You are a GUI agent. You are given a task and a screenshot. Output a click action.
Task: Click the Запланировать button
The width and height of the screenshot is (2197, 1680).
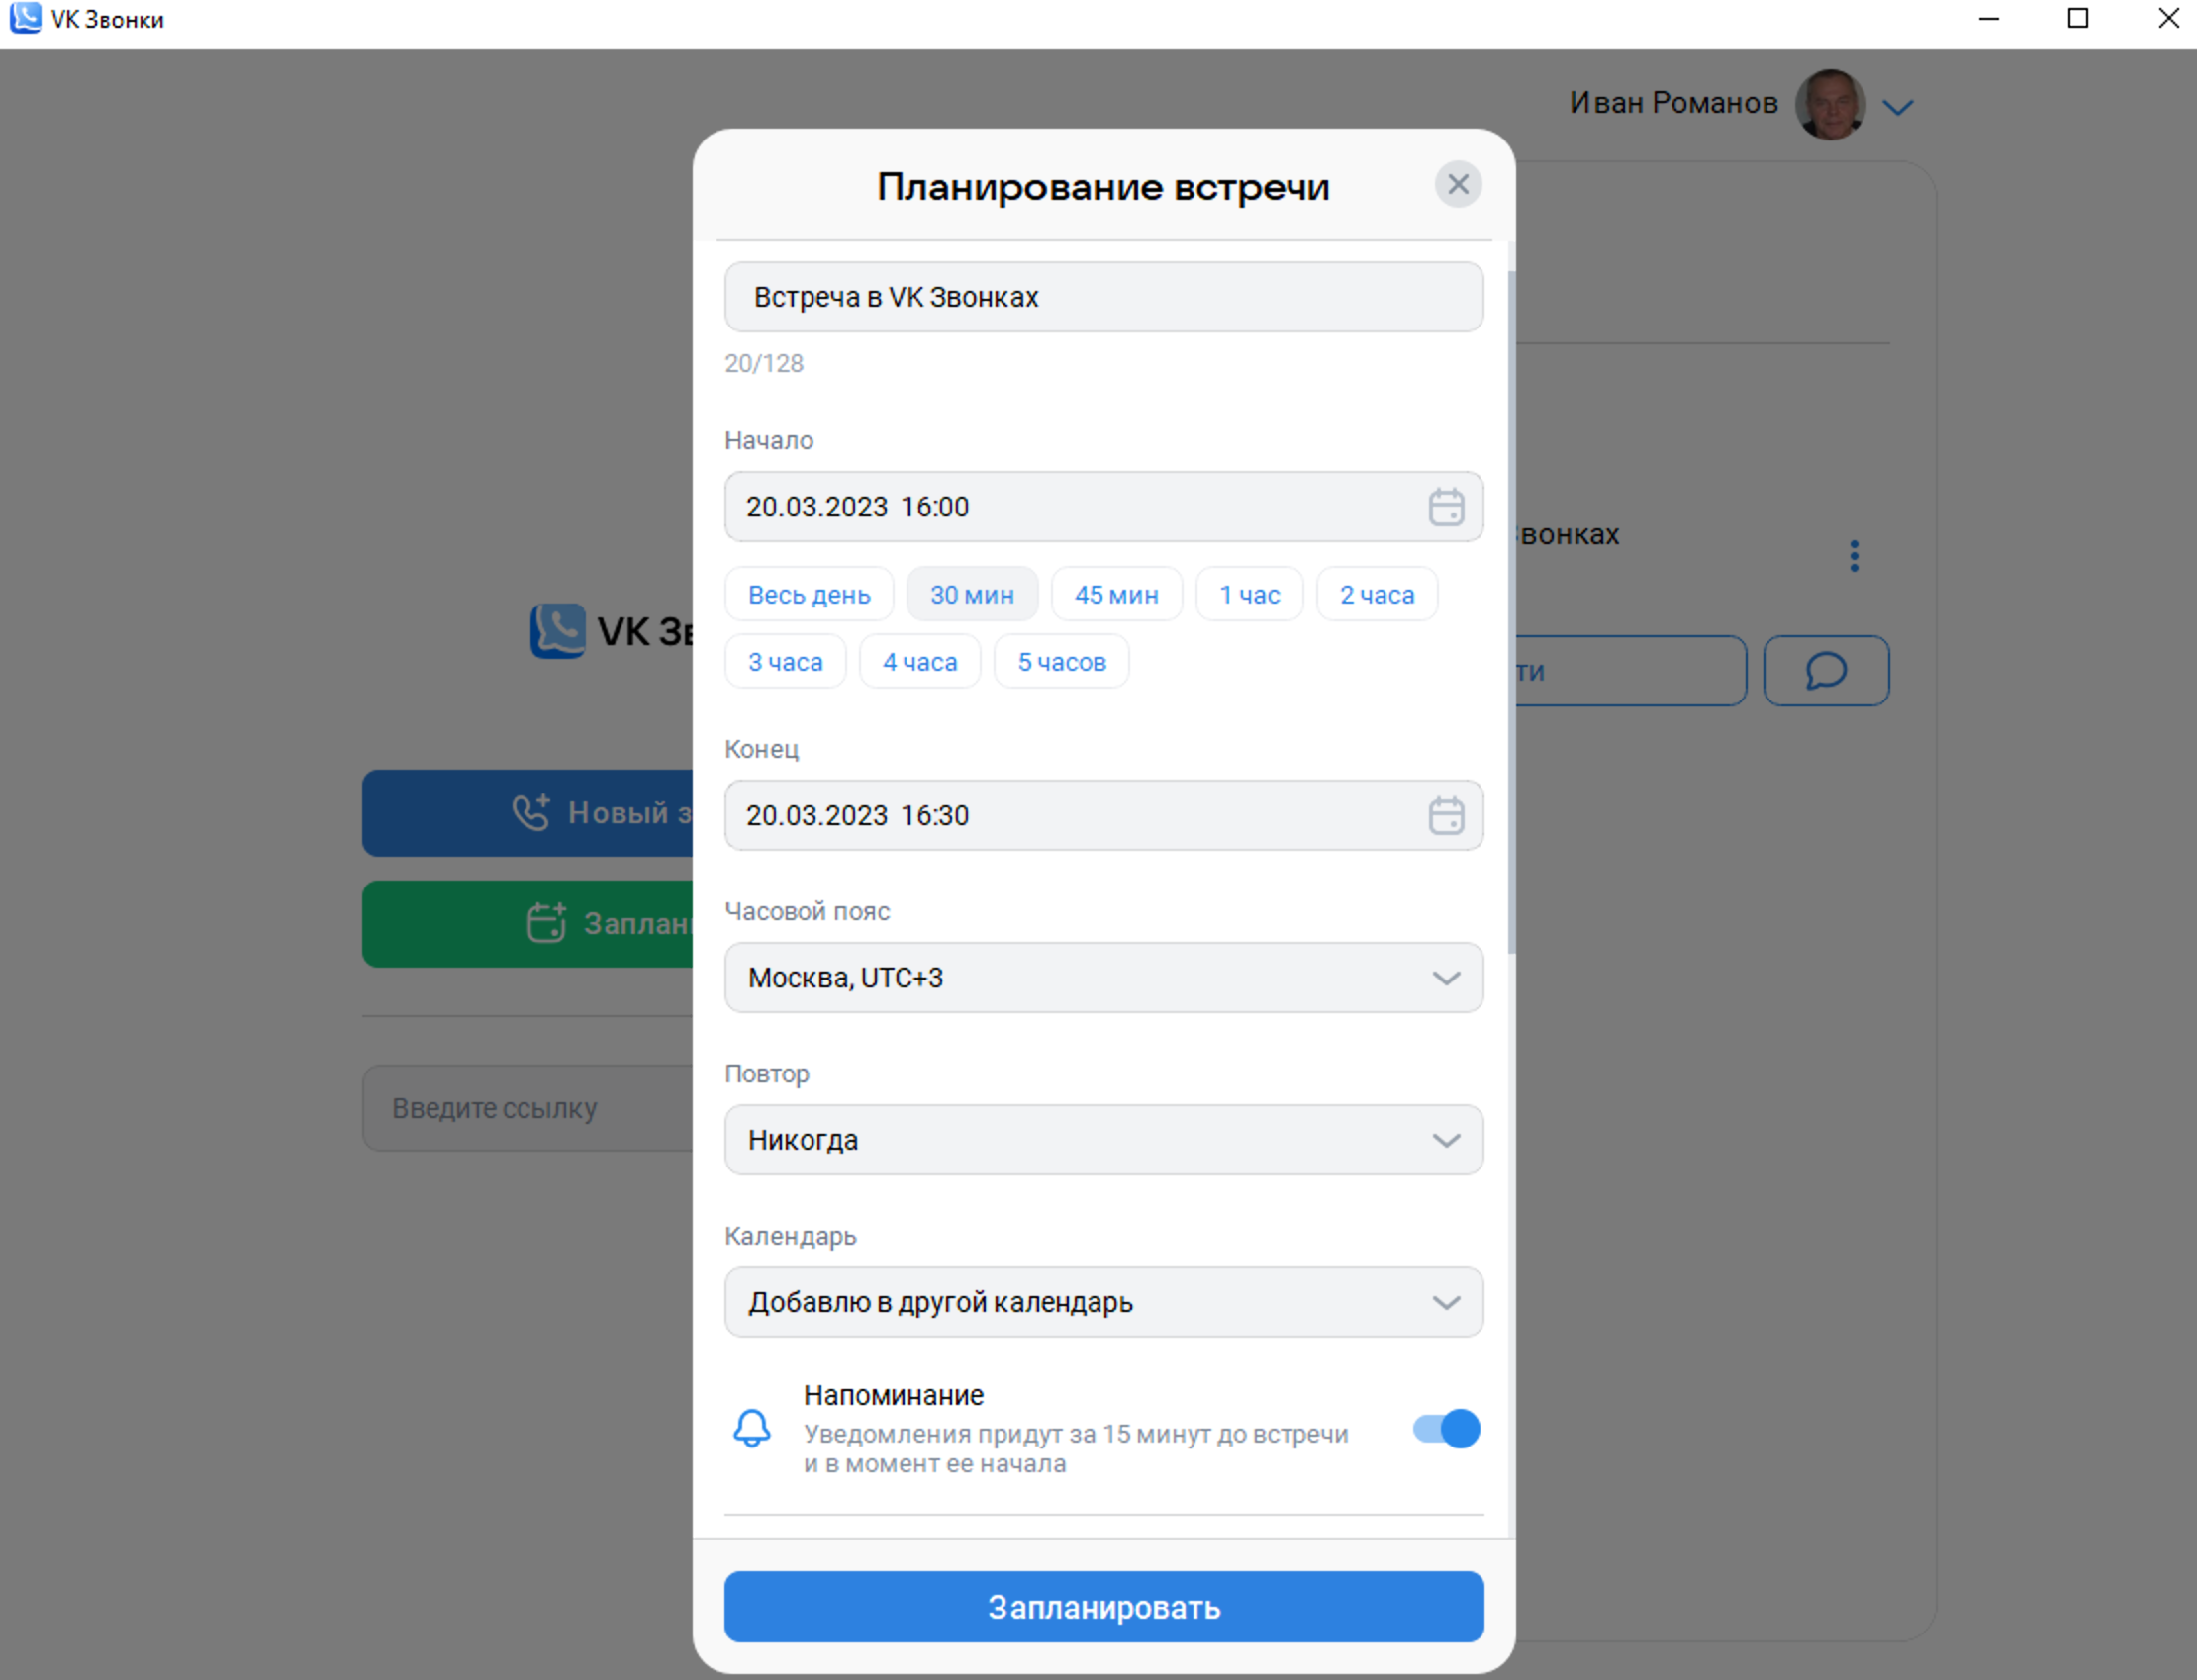pyautogui.click(x=1104, y=1607)
